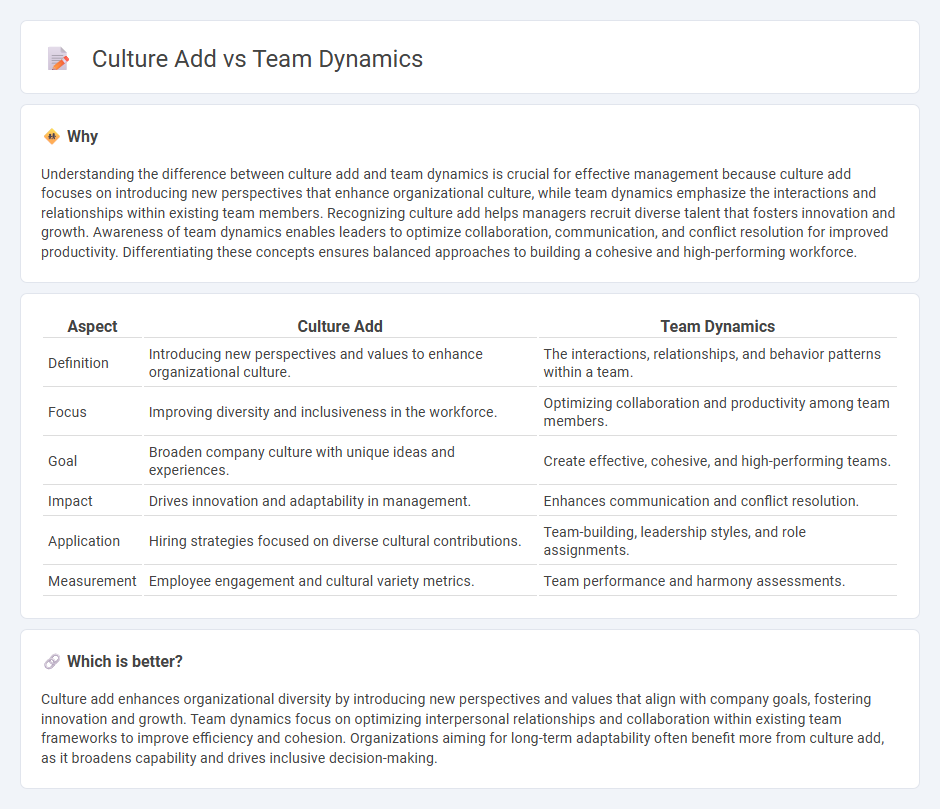Click the Which is better? heading
Screen dimensions: 940x809
tap(125, 661)
